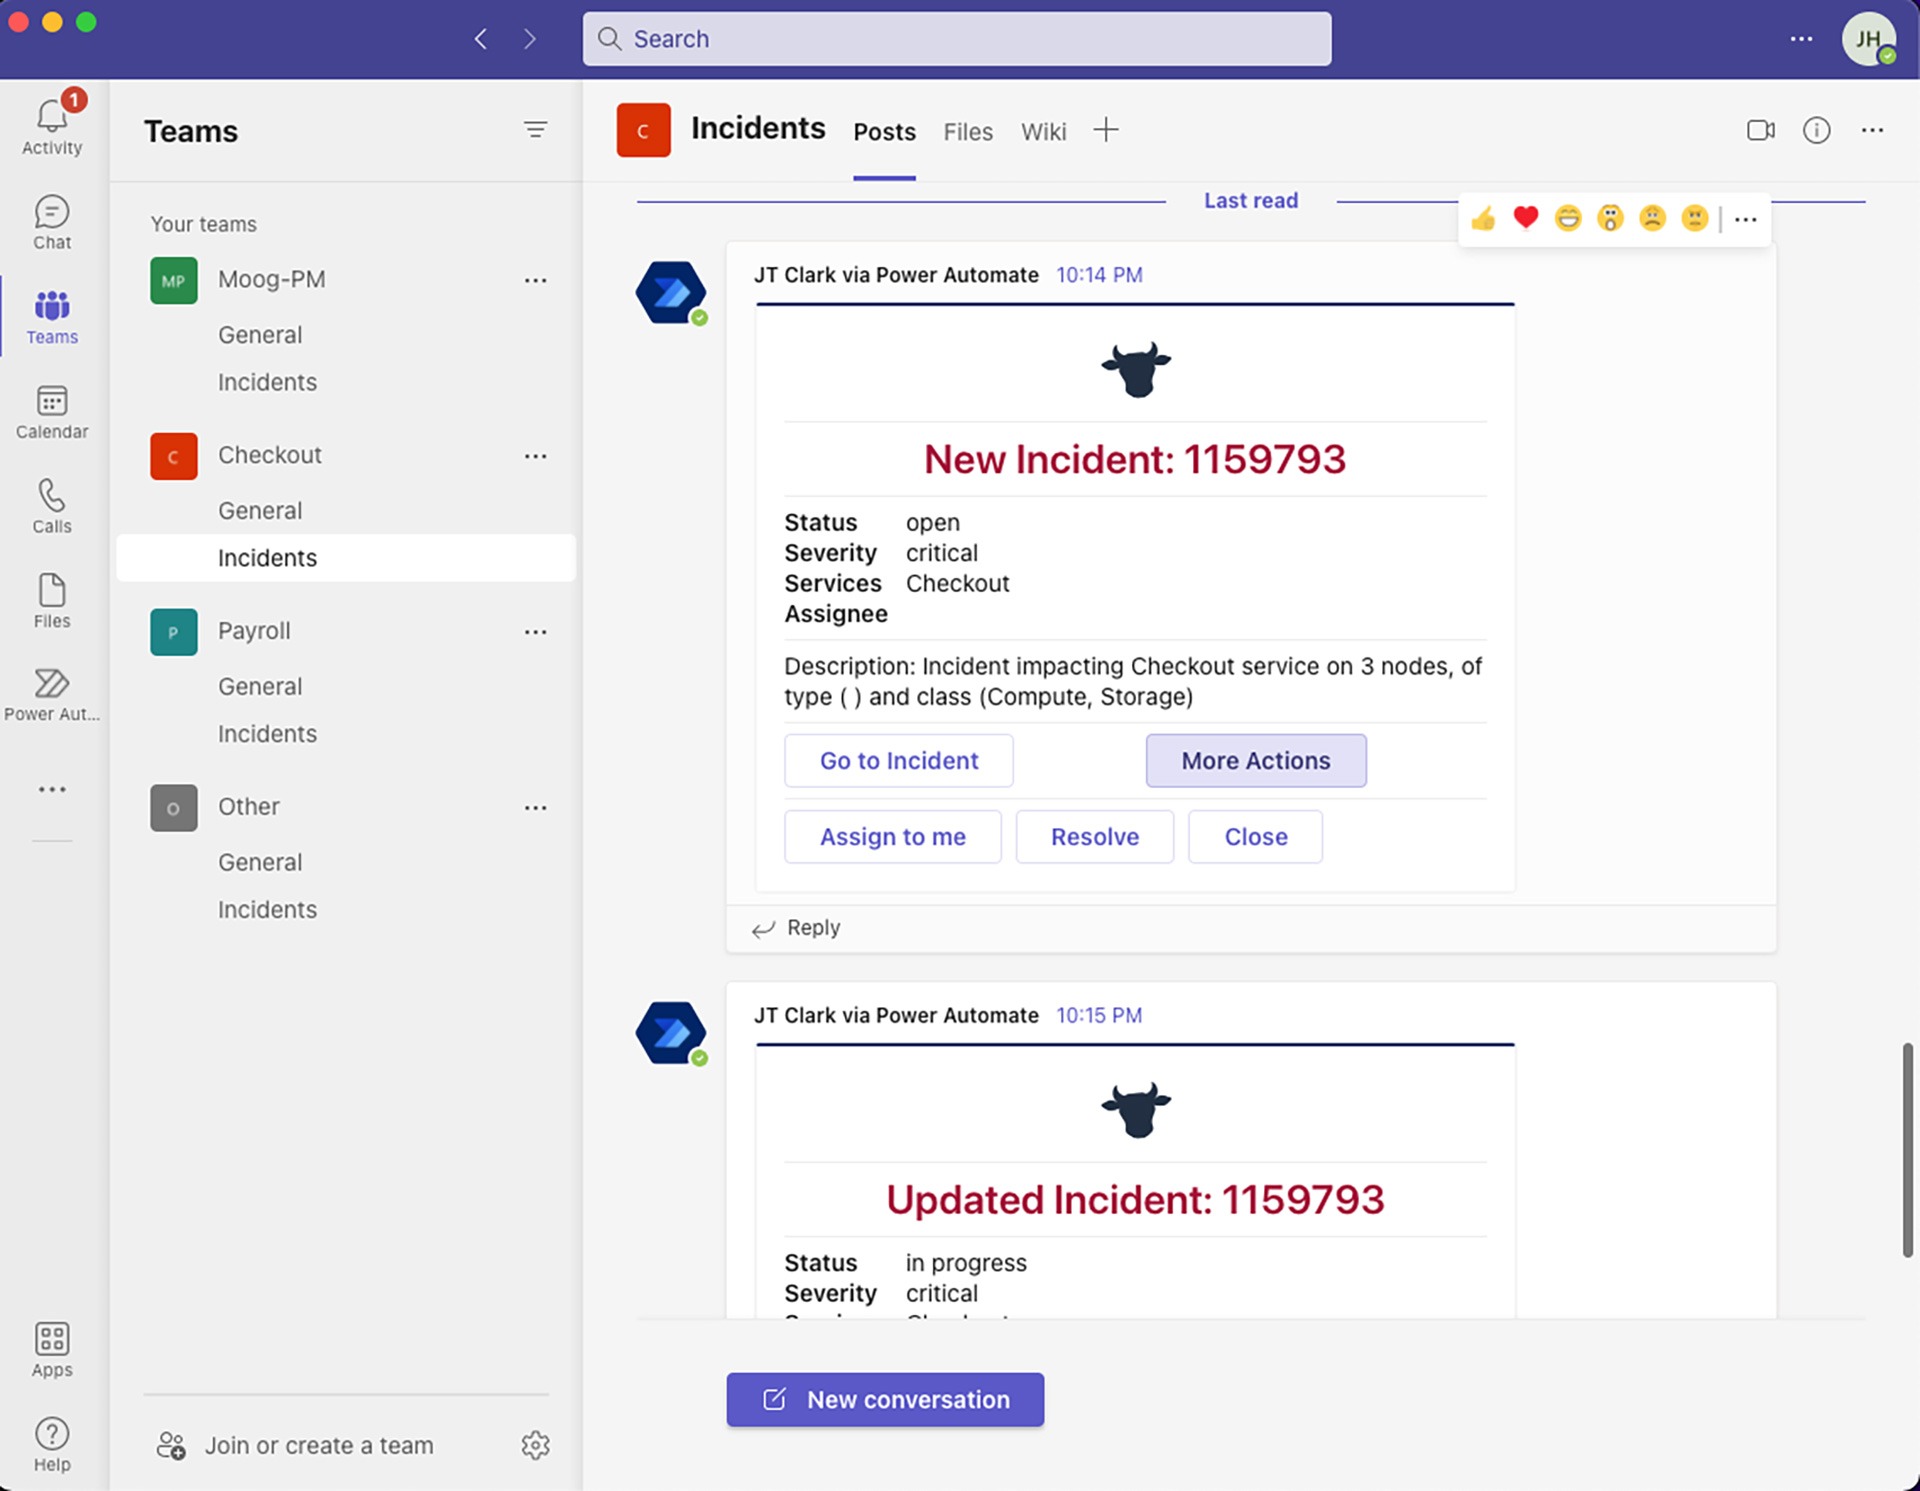Click the More Actions button
Image resolution: width=1920 pixels, height=1491 pixels.
tap(1256, 761)
